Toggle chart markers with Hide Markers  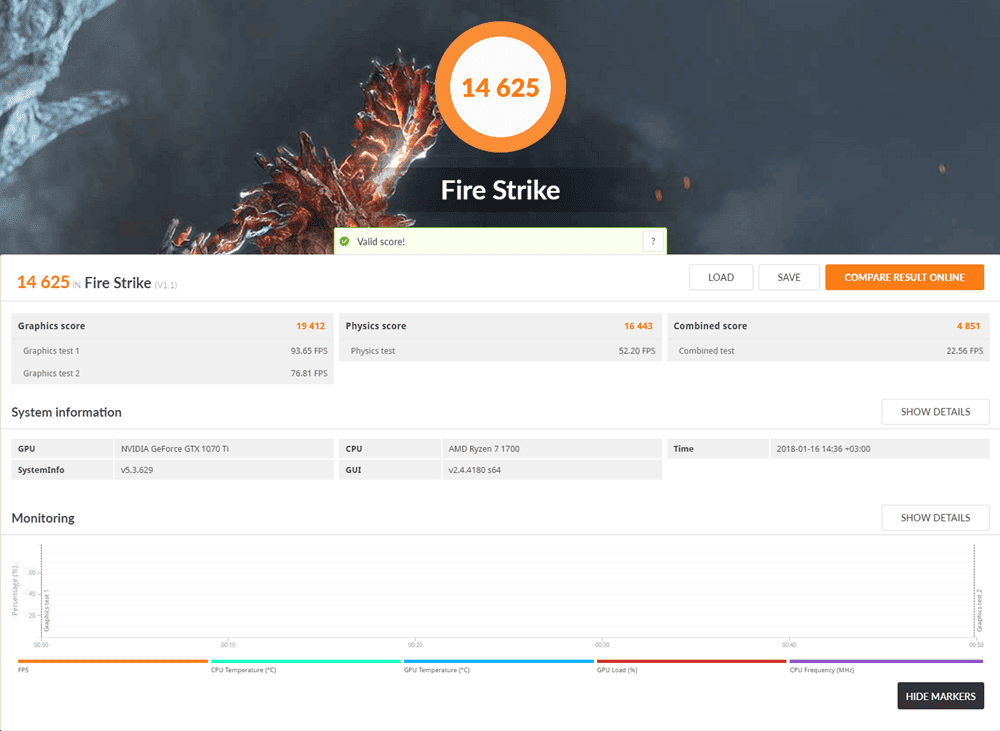click(940, 696)
